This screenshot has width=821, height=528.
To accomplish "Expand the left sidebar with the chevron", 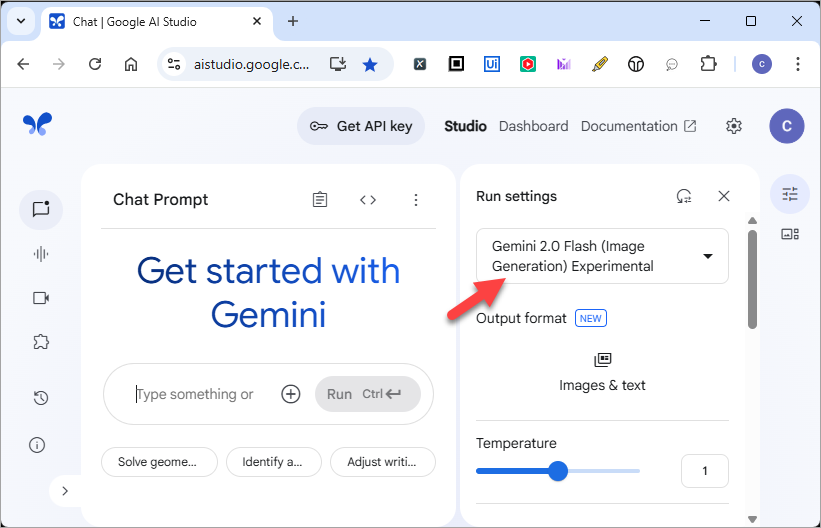I will pos(65,491).
